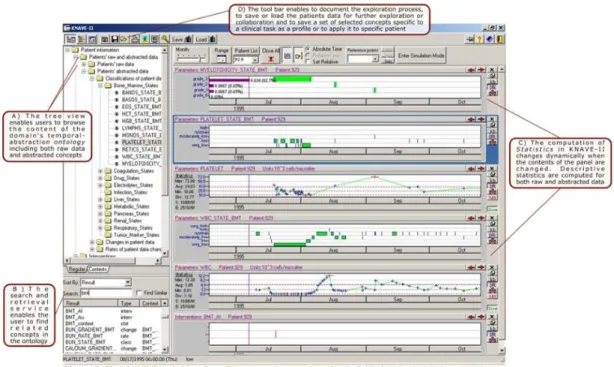Enable the Find Similar checkbox

point(138,293)
